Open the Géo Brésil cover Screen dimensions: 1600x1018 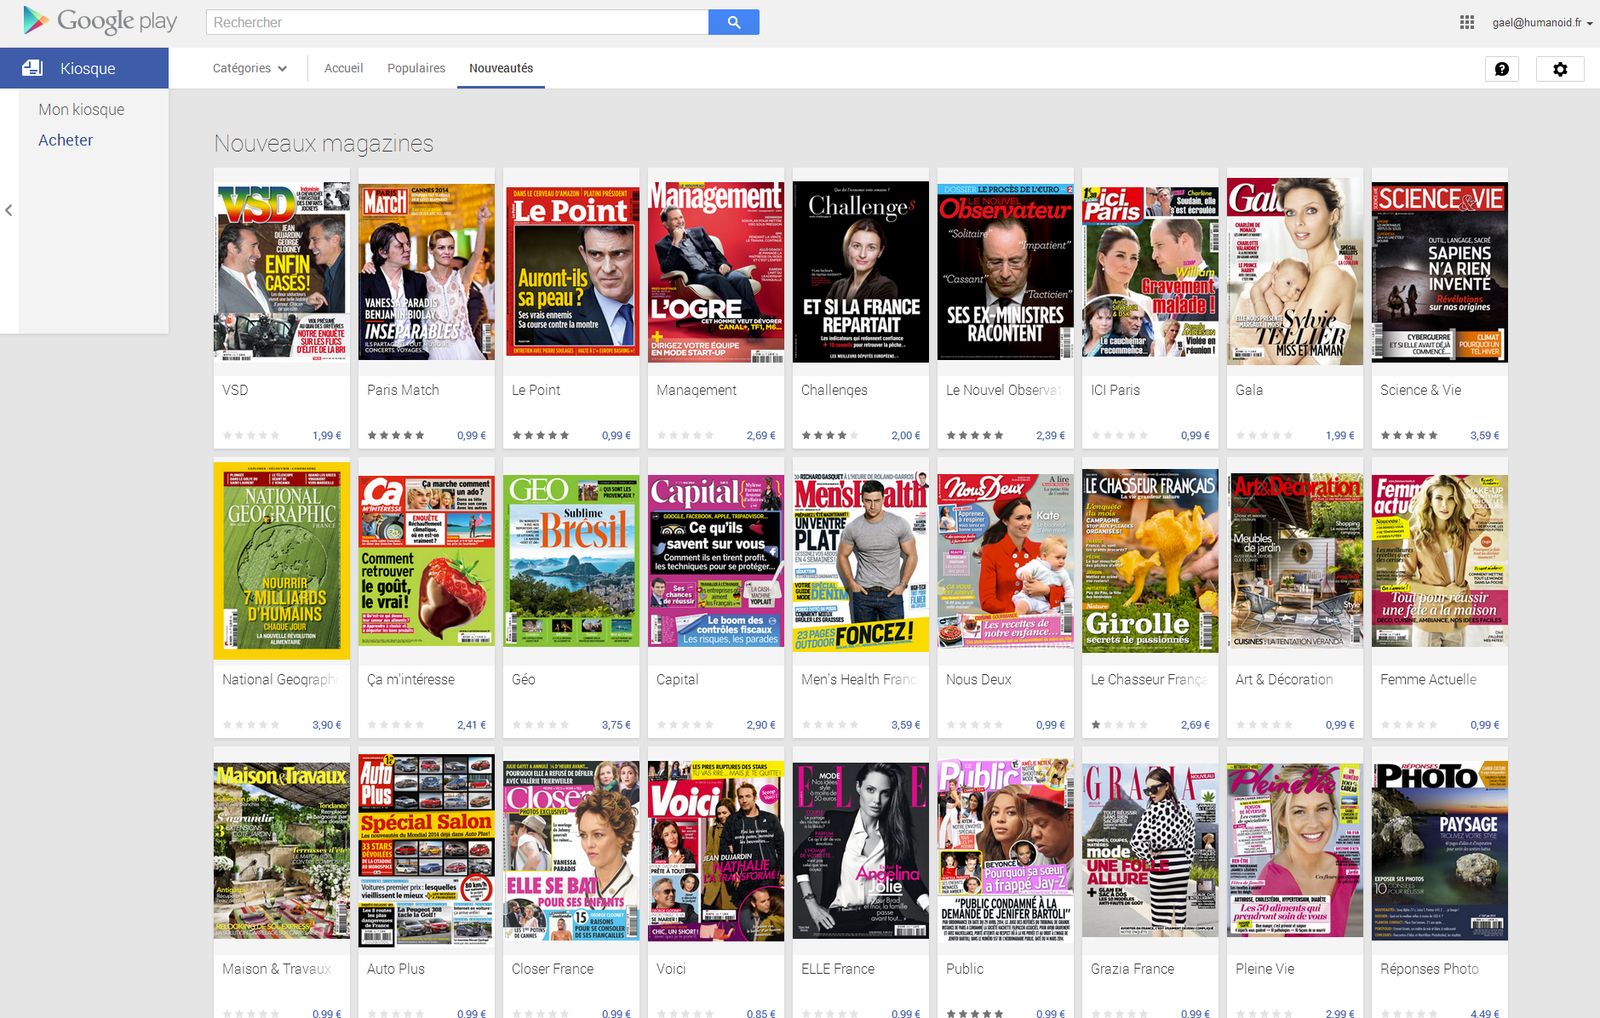pos(571,560)
